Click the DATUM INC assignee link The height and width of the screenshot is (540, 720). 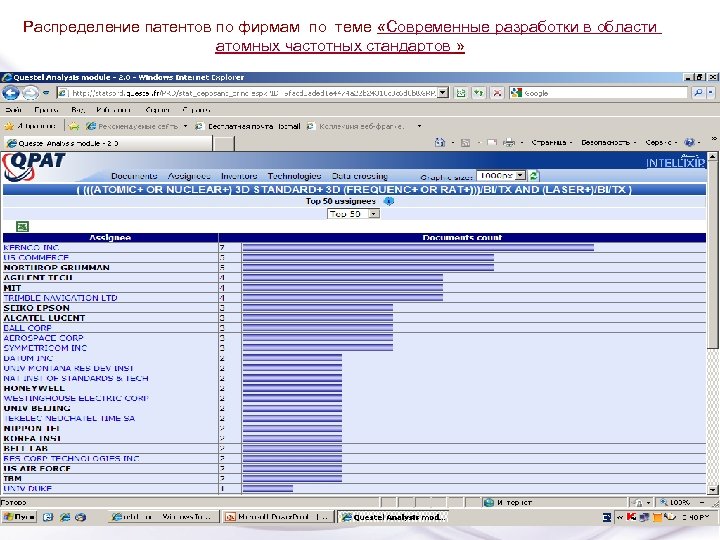(28, 358)
